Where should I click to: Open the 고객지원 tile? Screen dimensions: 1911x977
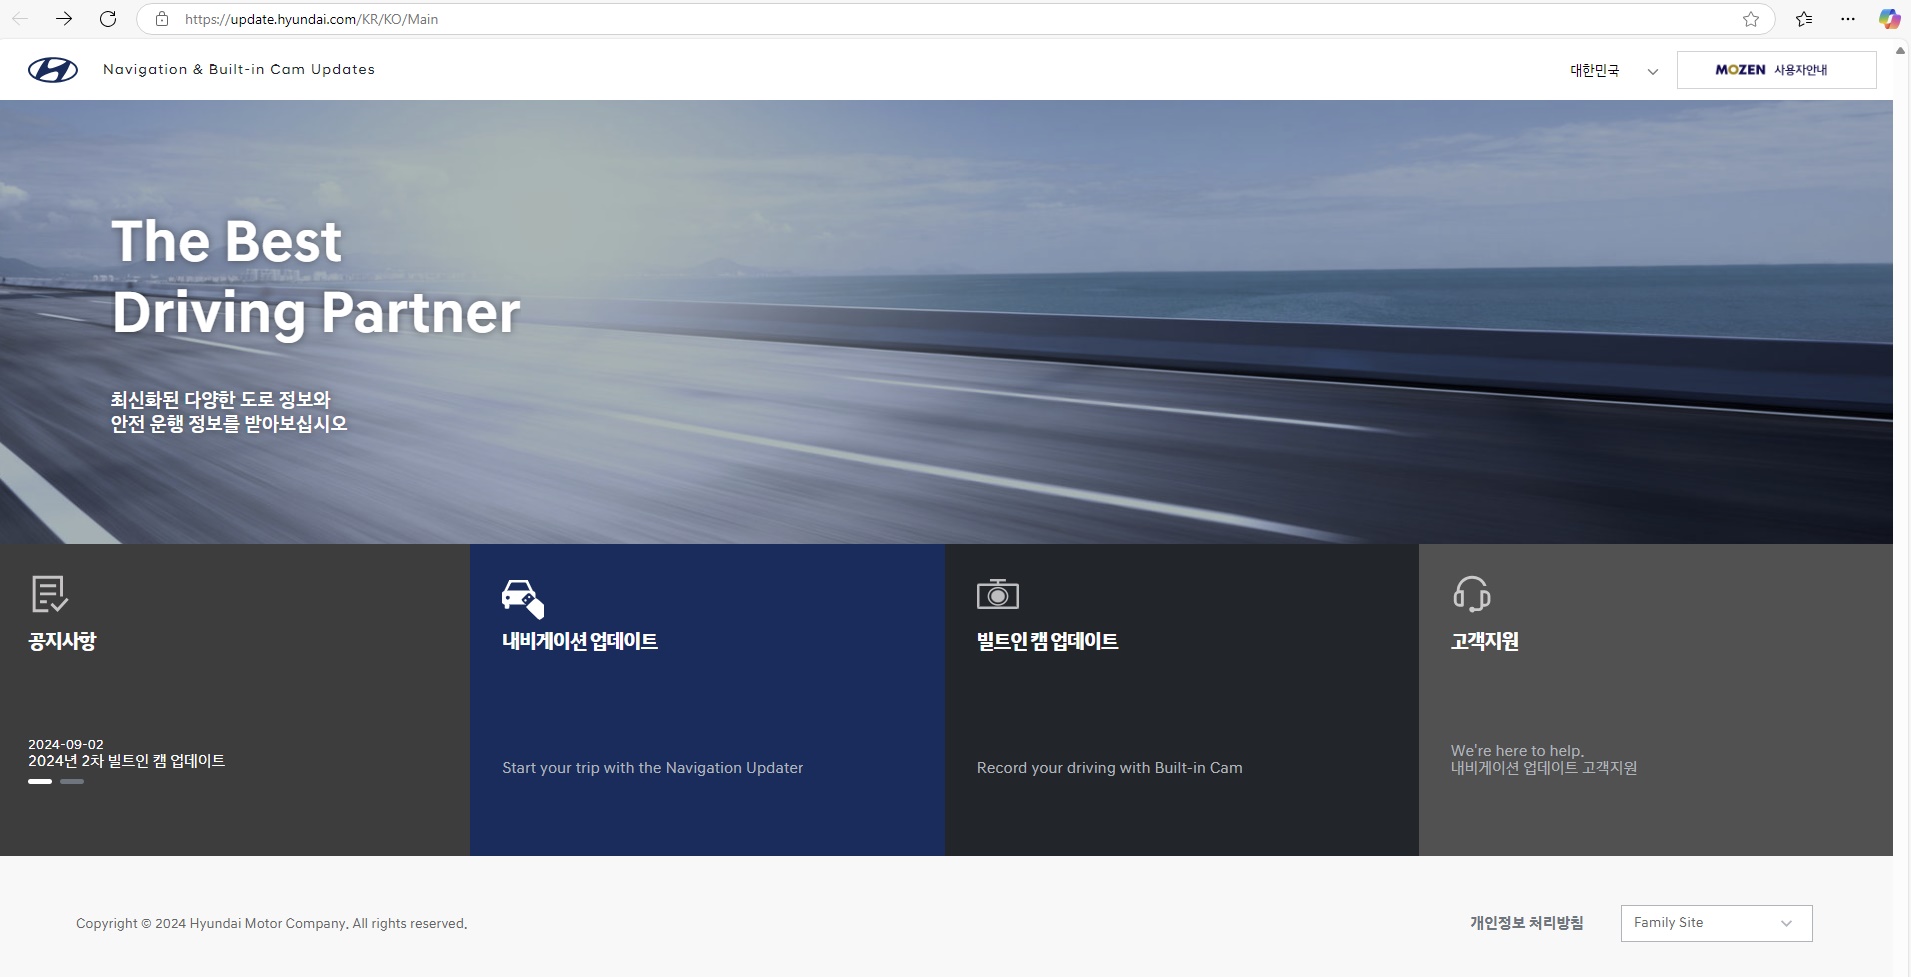1656,700
